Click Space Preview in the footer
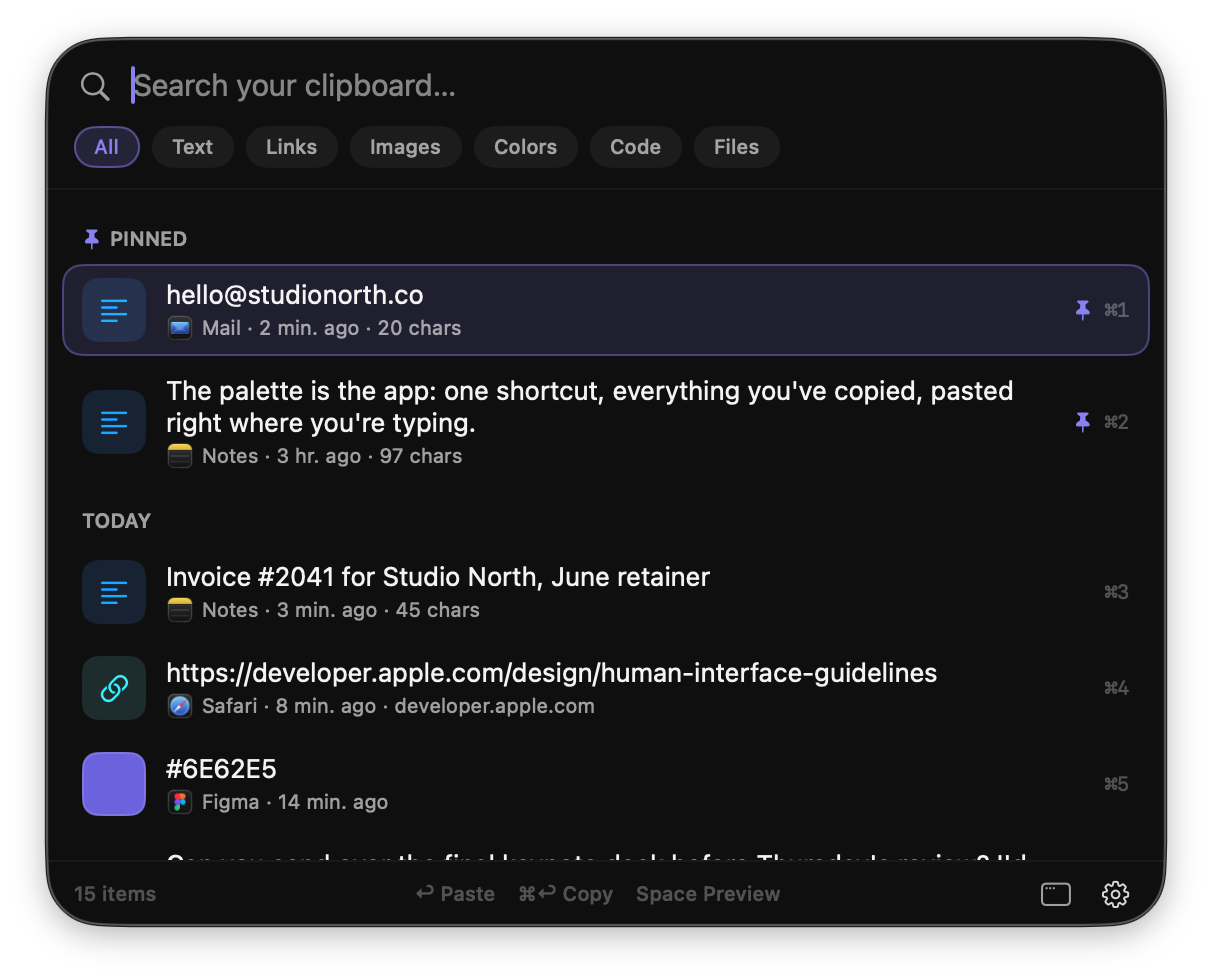This screenshot has height=980, width=1212. coord(708,894)
